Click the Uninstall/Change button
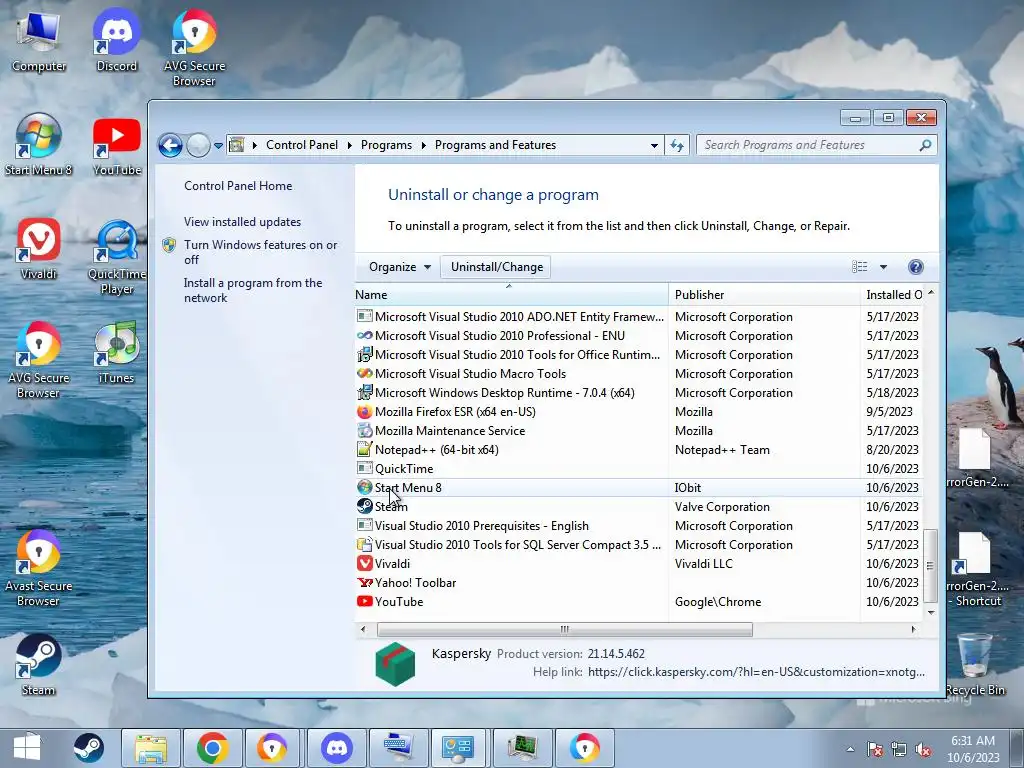The height and width of the screenshot is (768, 1024). 496,266
